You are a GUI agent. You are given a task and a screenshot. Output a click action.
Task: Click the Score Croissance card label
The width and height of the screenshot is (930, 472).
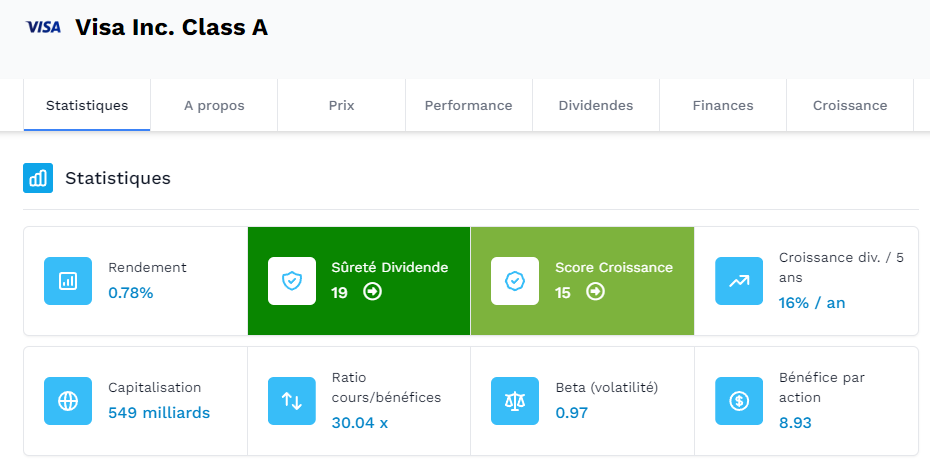(x=614, y=267)
